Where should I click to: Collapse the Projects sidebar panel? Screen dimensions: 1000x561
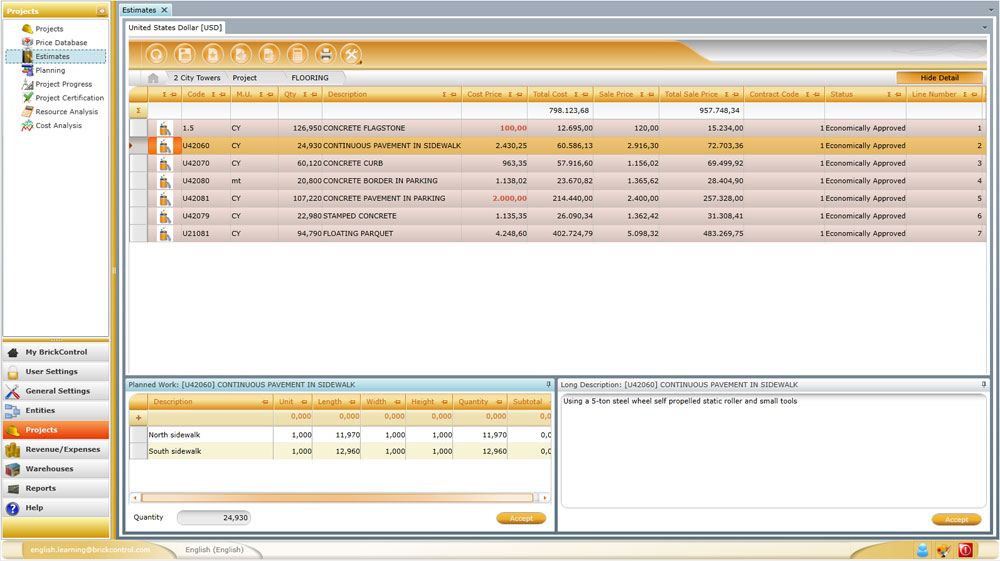click(101, 11)
